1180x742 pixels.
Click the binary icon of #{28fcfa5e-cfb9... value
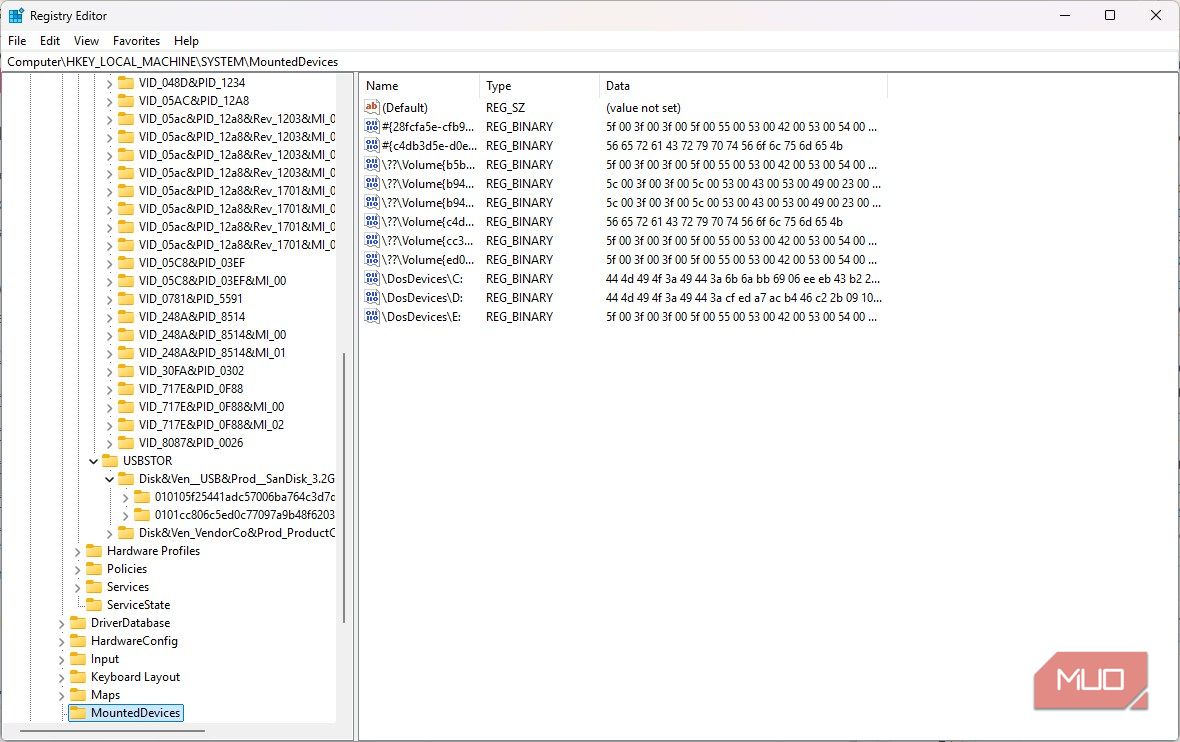tap(372, 126)
